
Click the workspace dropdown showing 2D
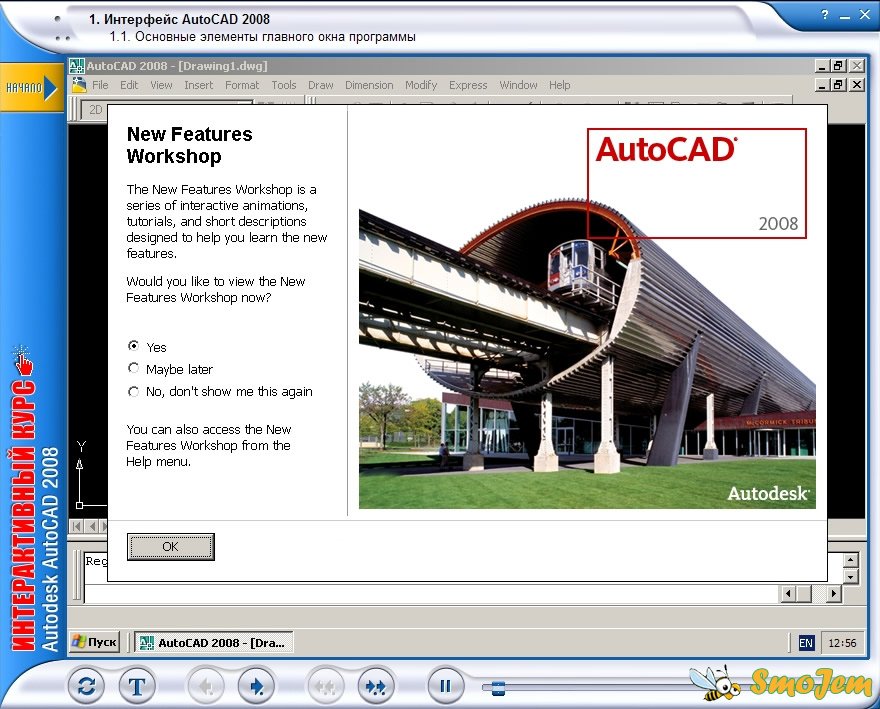click(166, 110)
